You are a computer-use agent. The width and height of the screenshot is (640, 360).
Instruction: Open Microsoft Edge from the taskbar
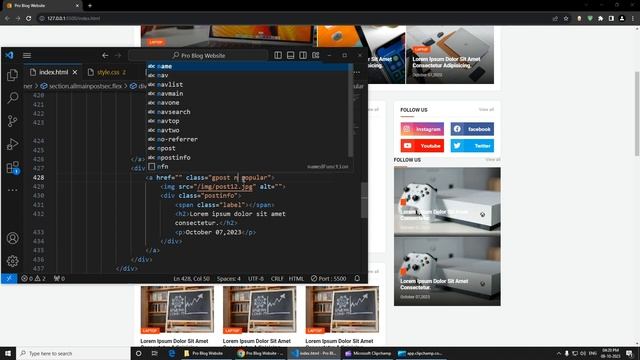(x=172, y=353)
